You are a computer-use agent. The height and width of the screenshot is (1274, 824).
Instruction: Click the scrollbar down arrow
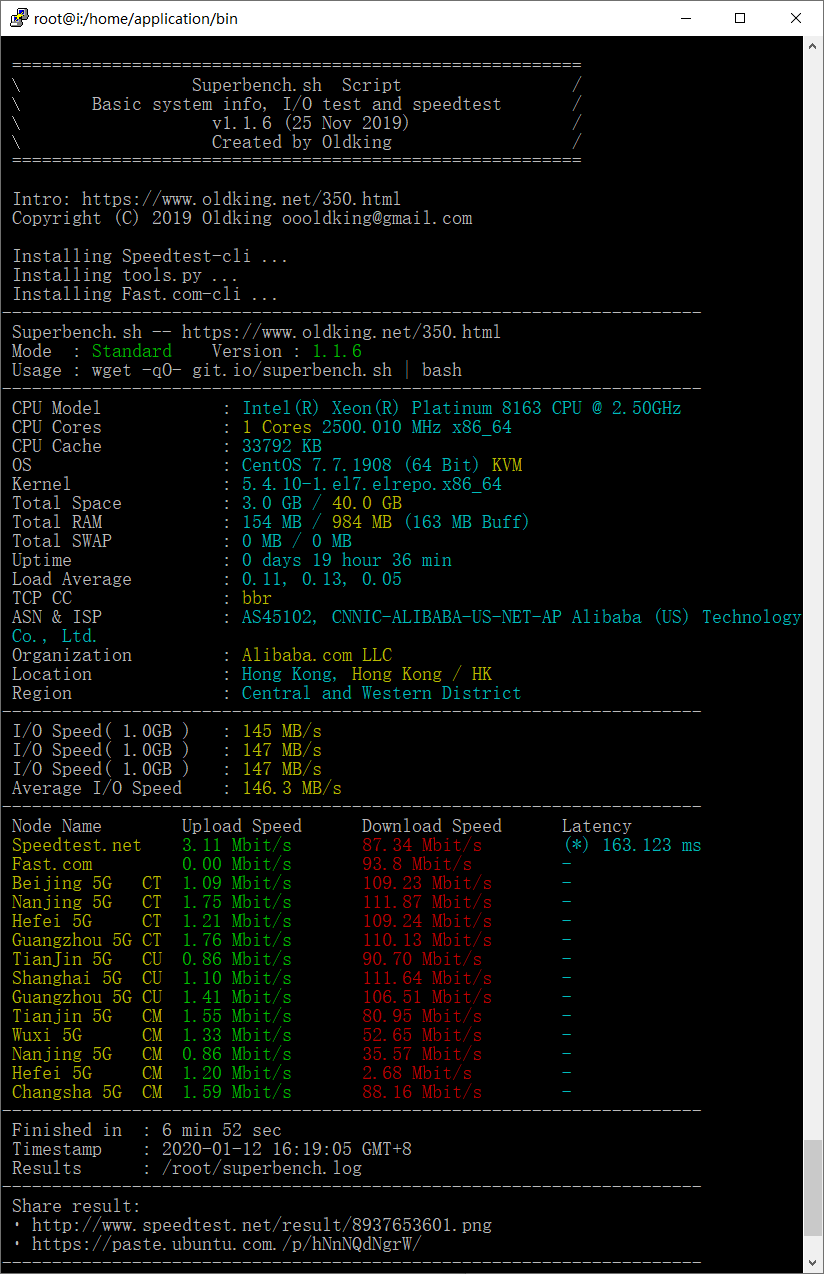(814, 1264)
